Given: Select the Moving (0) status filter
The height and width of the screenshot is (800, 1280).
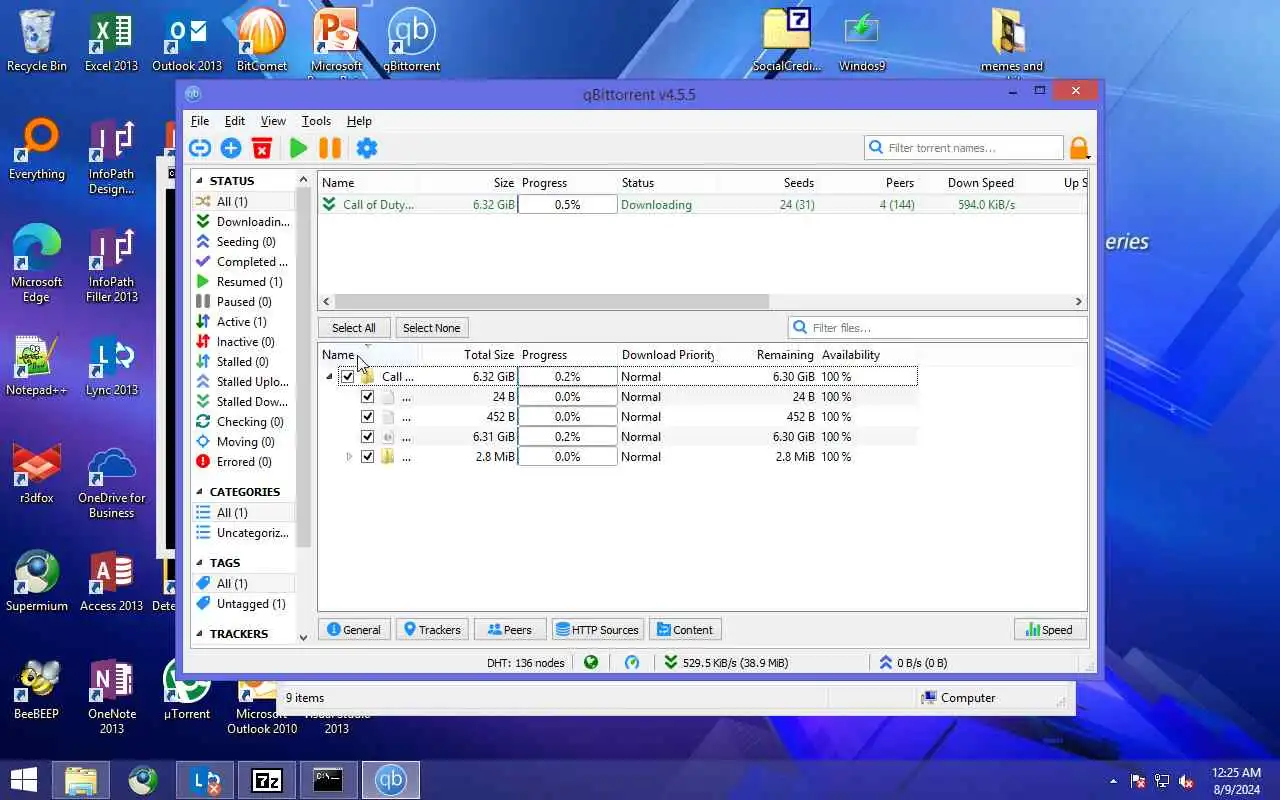Looking at the screenshot, I should click(244, 442).
